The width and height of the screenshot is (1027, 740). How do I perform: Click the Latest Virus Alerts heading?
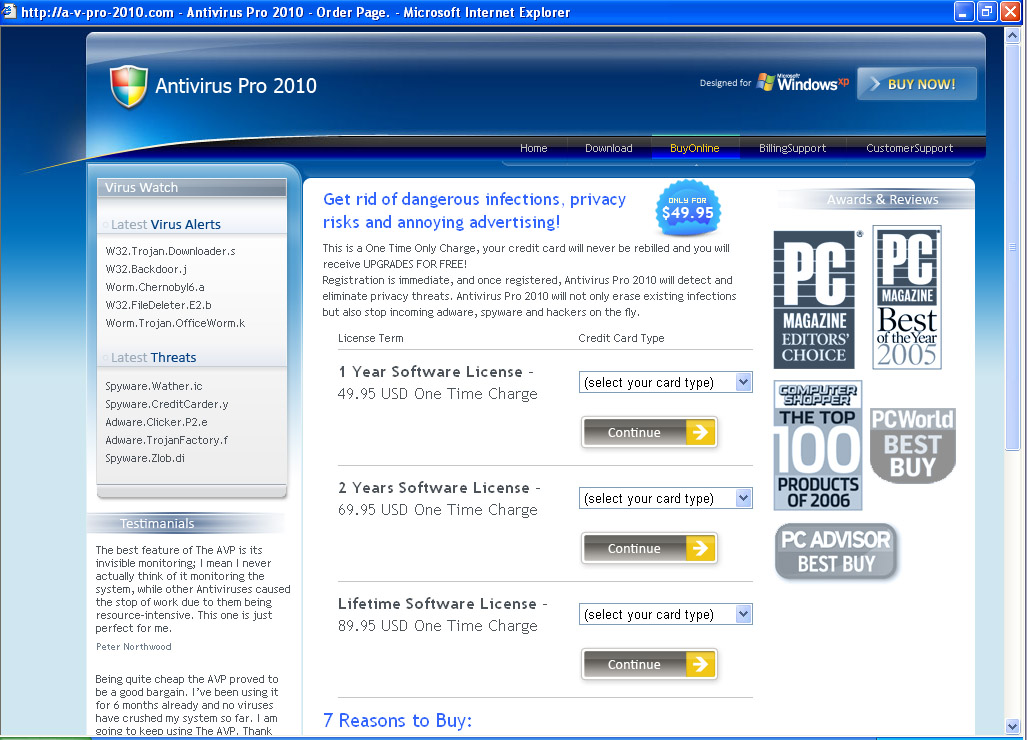pyautogui.click(x=166, y=225)
